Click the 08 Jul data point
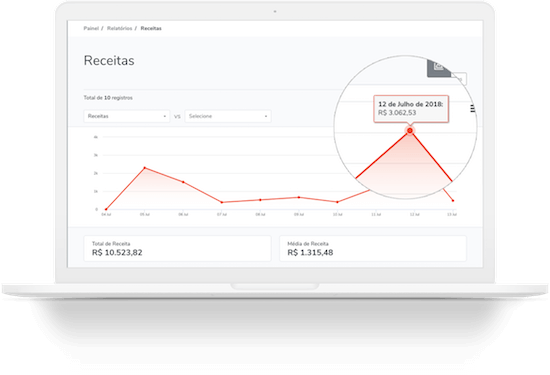 tap(260, 200)
